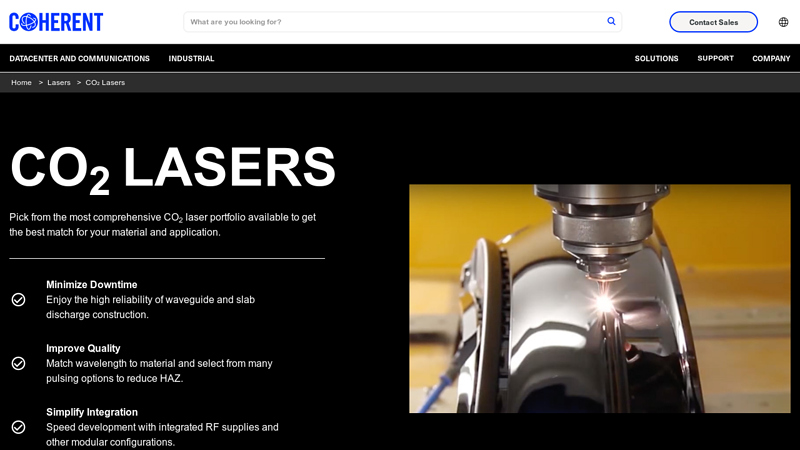Click the Improve Quality checkmark icon
Screen dimensions: 800x450
click(18, 363)
